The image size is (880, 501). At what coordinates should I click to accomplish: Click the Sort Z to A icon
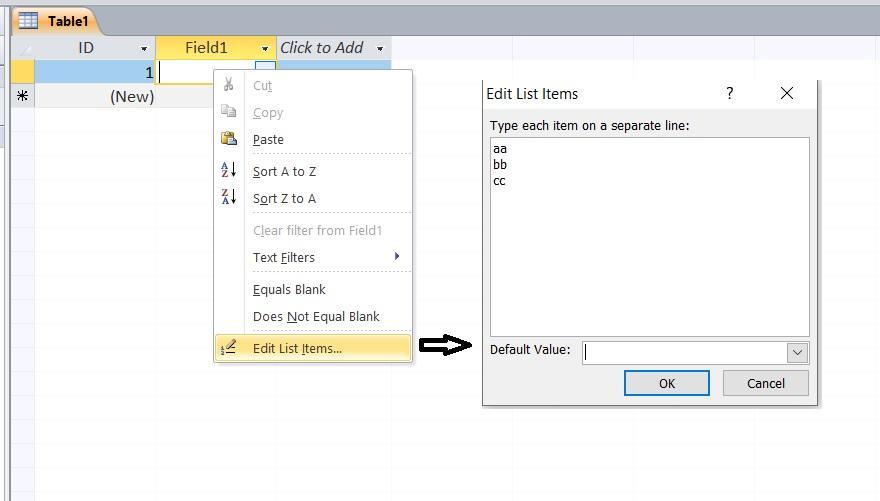pos(228,198)
